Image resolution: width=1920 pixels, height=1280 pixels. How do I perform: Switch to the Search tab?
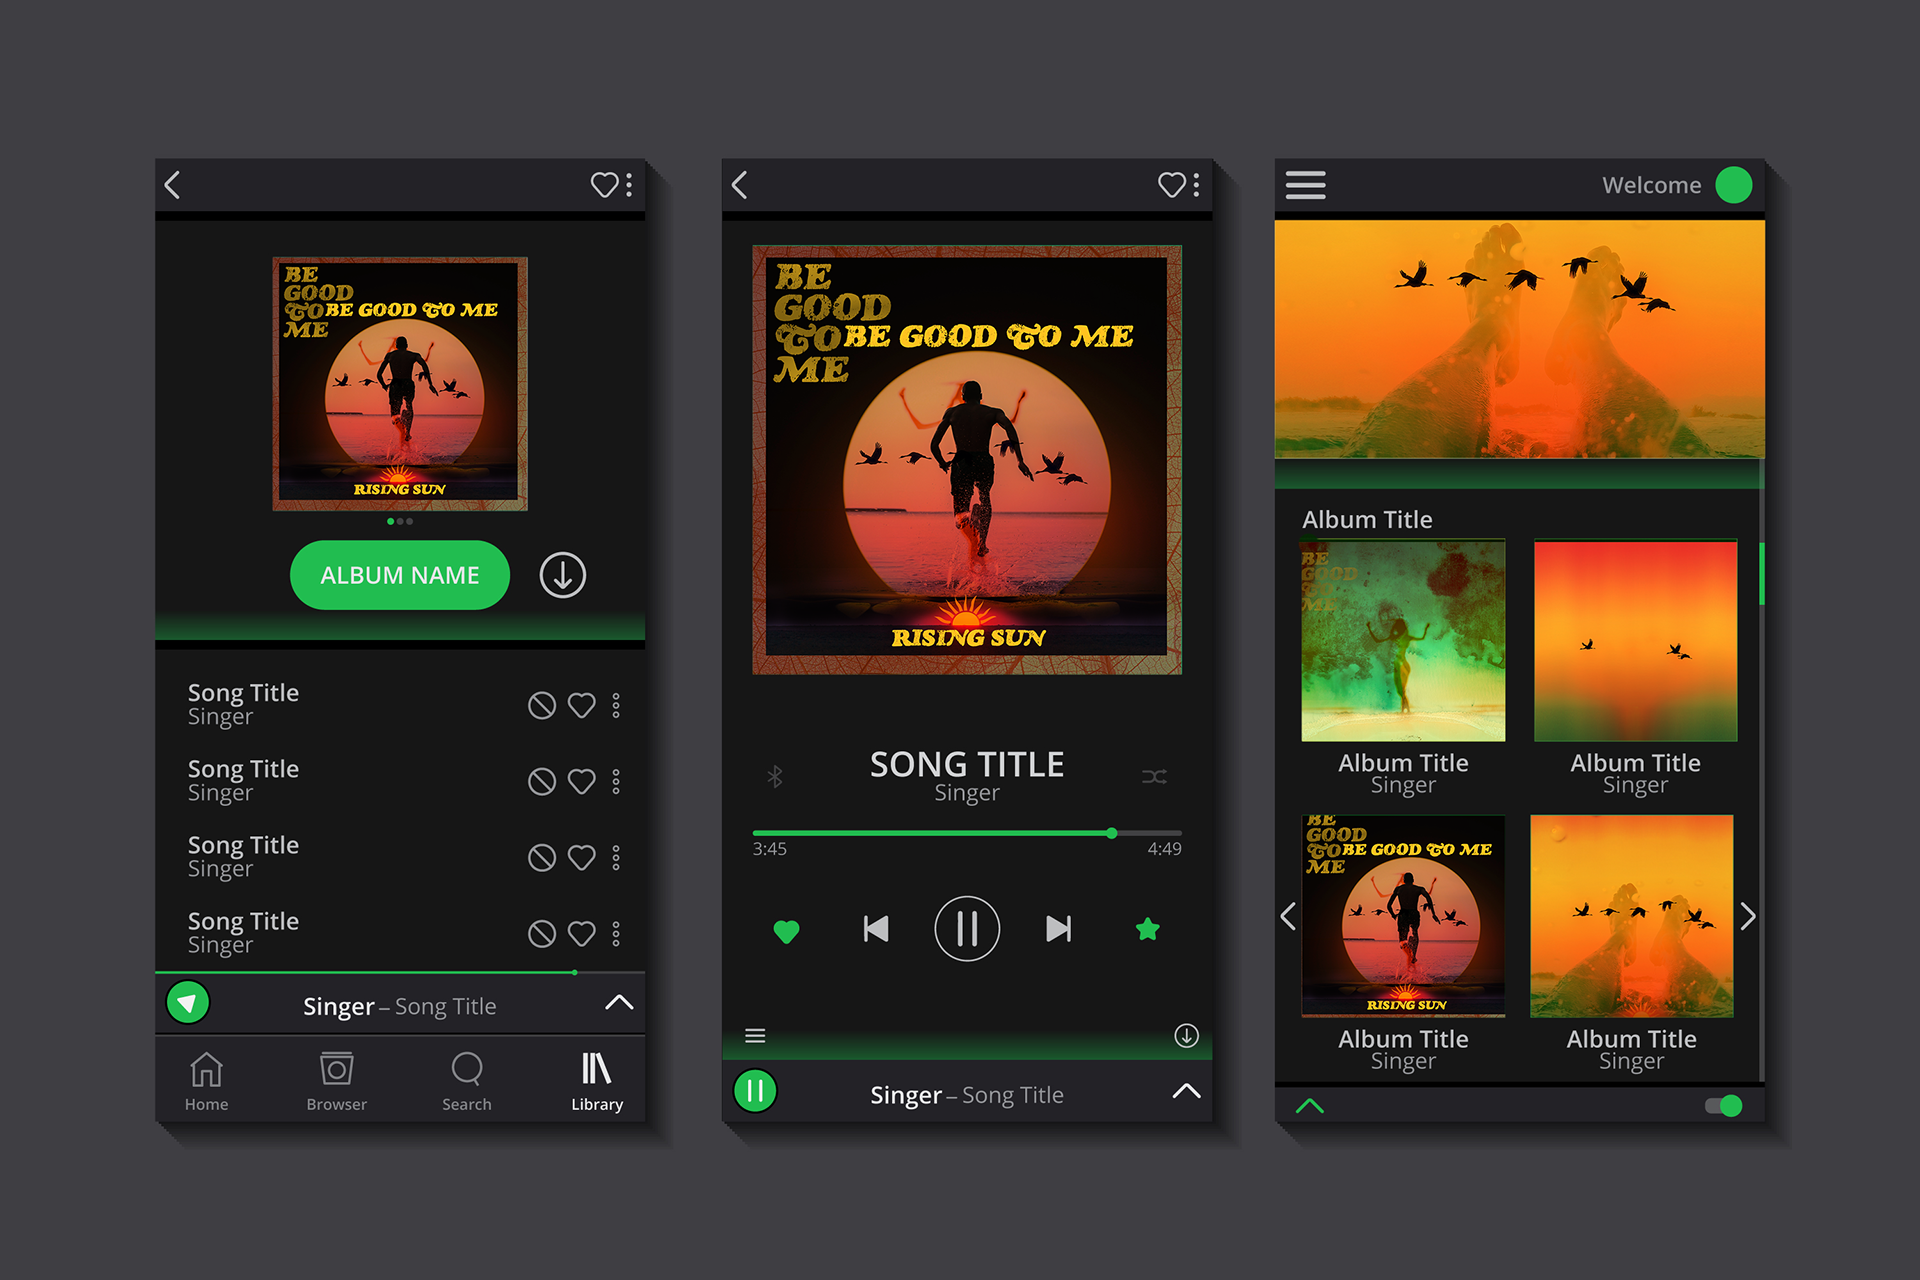pos(467,1080)
